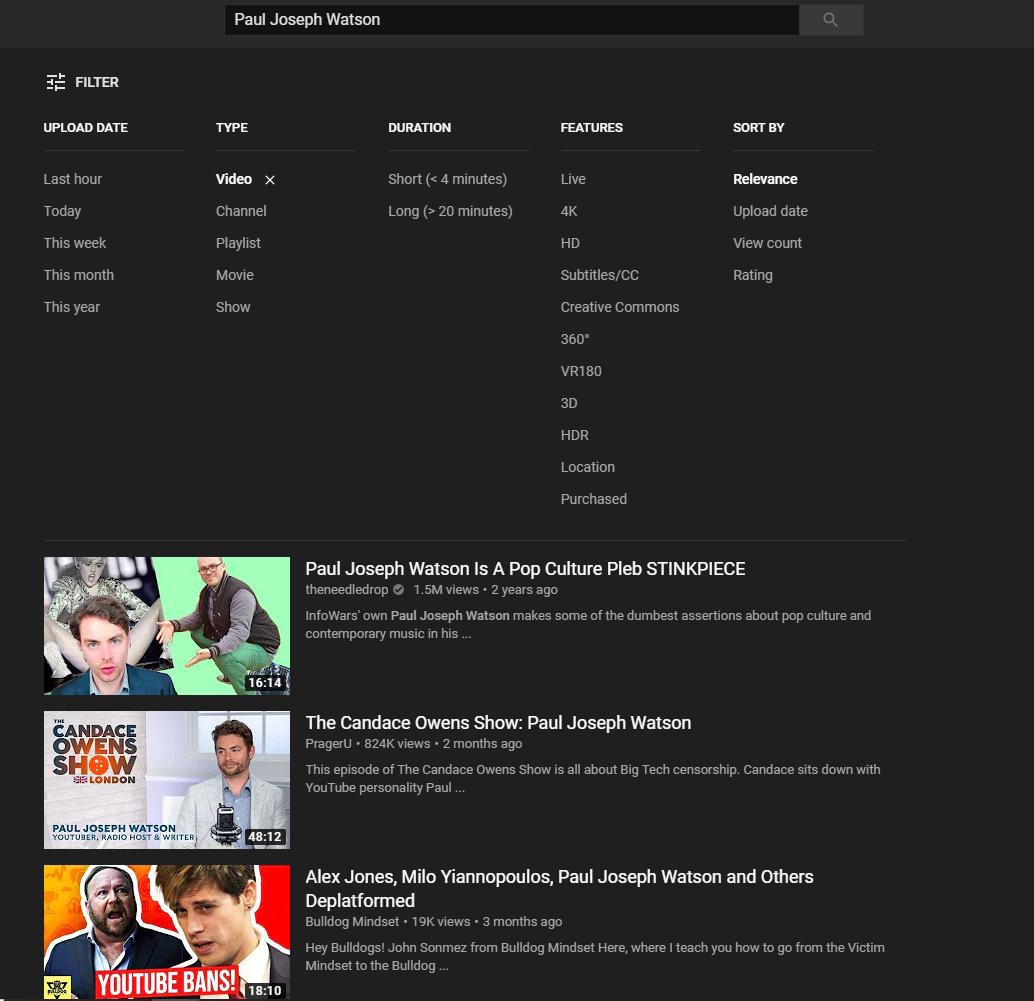Enable the Creative Commons filter

click(619, 307)
